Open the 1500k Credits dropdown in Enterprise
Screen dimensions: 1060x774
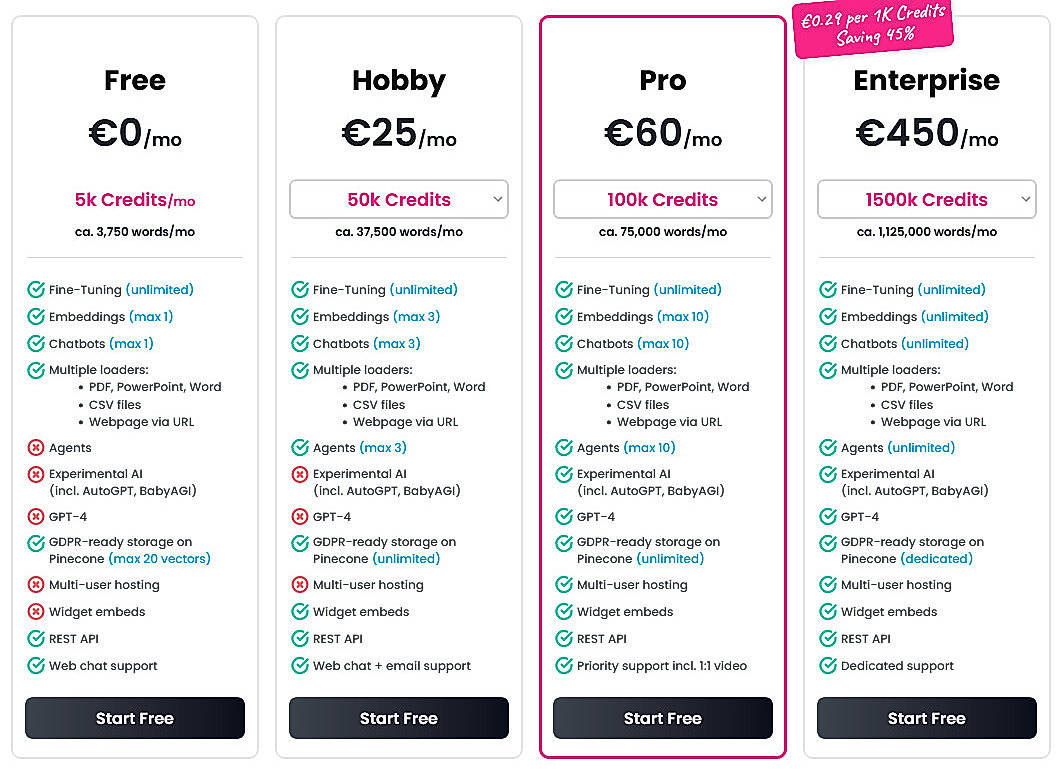(x=926, y=199)
